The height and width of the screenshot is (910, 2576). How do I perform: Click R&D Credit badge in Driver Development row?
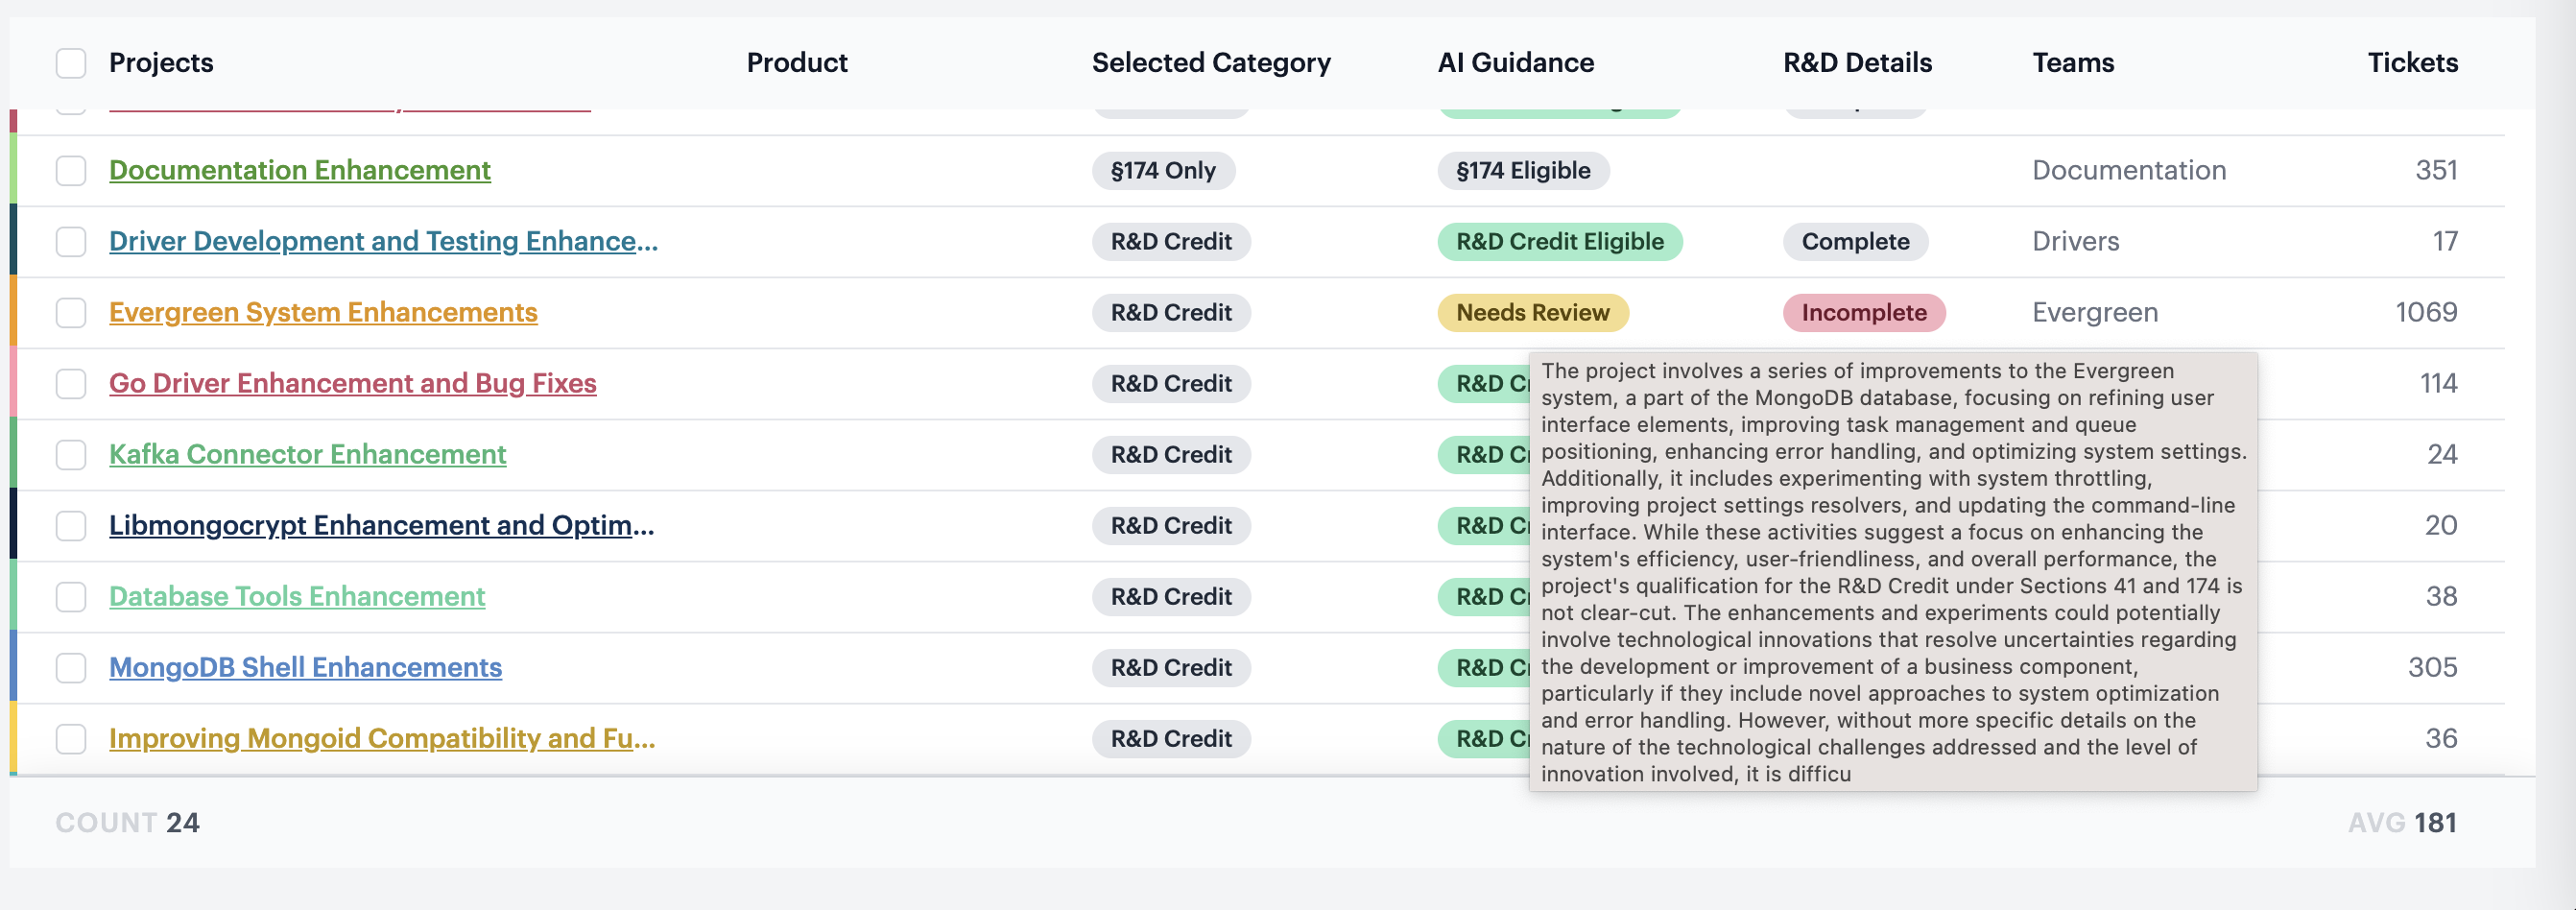[x=1171, y=241]
